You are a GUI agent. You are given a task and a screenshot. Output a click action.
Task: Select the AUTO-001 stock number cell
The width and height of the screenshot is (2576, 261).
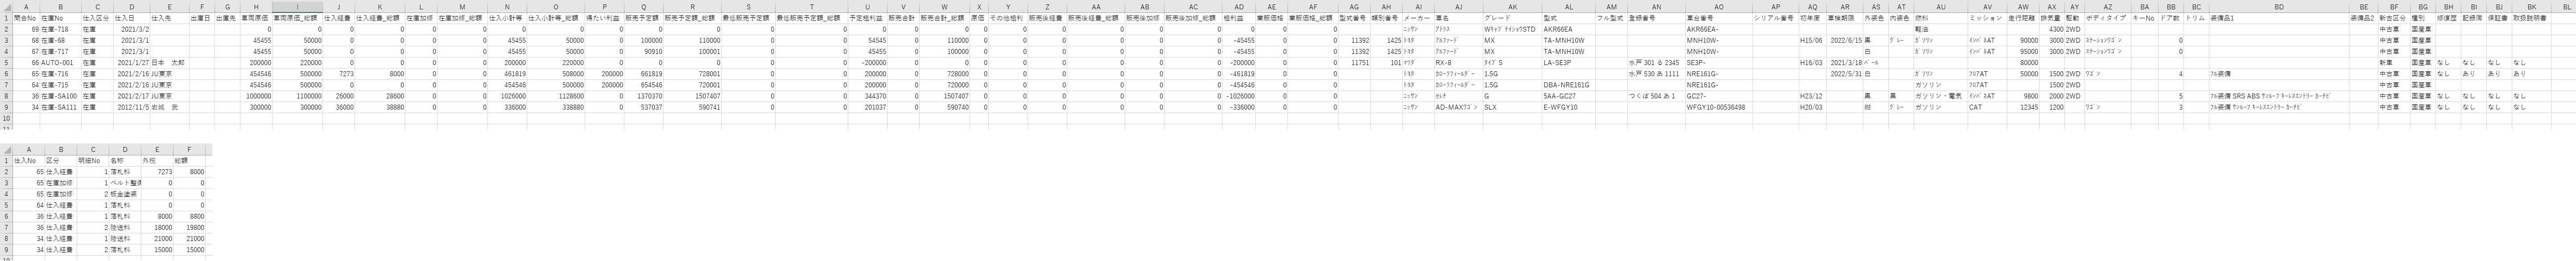click(x=60, y=63)
